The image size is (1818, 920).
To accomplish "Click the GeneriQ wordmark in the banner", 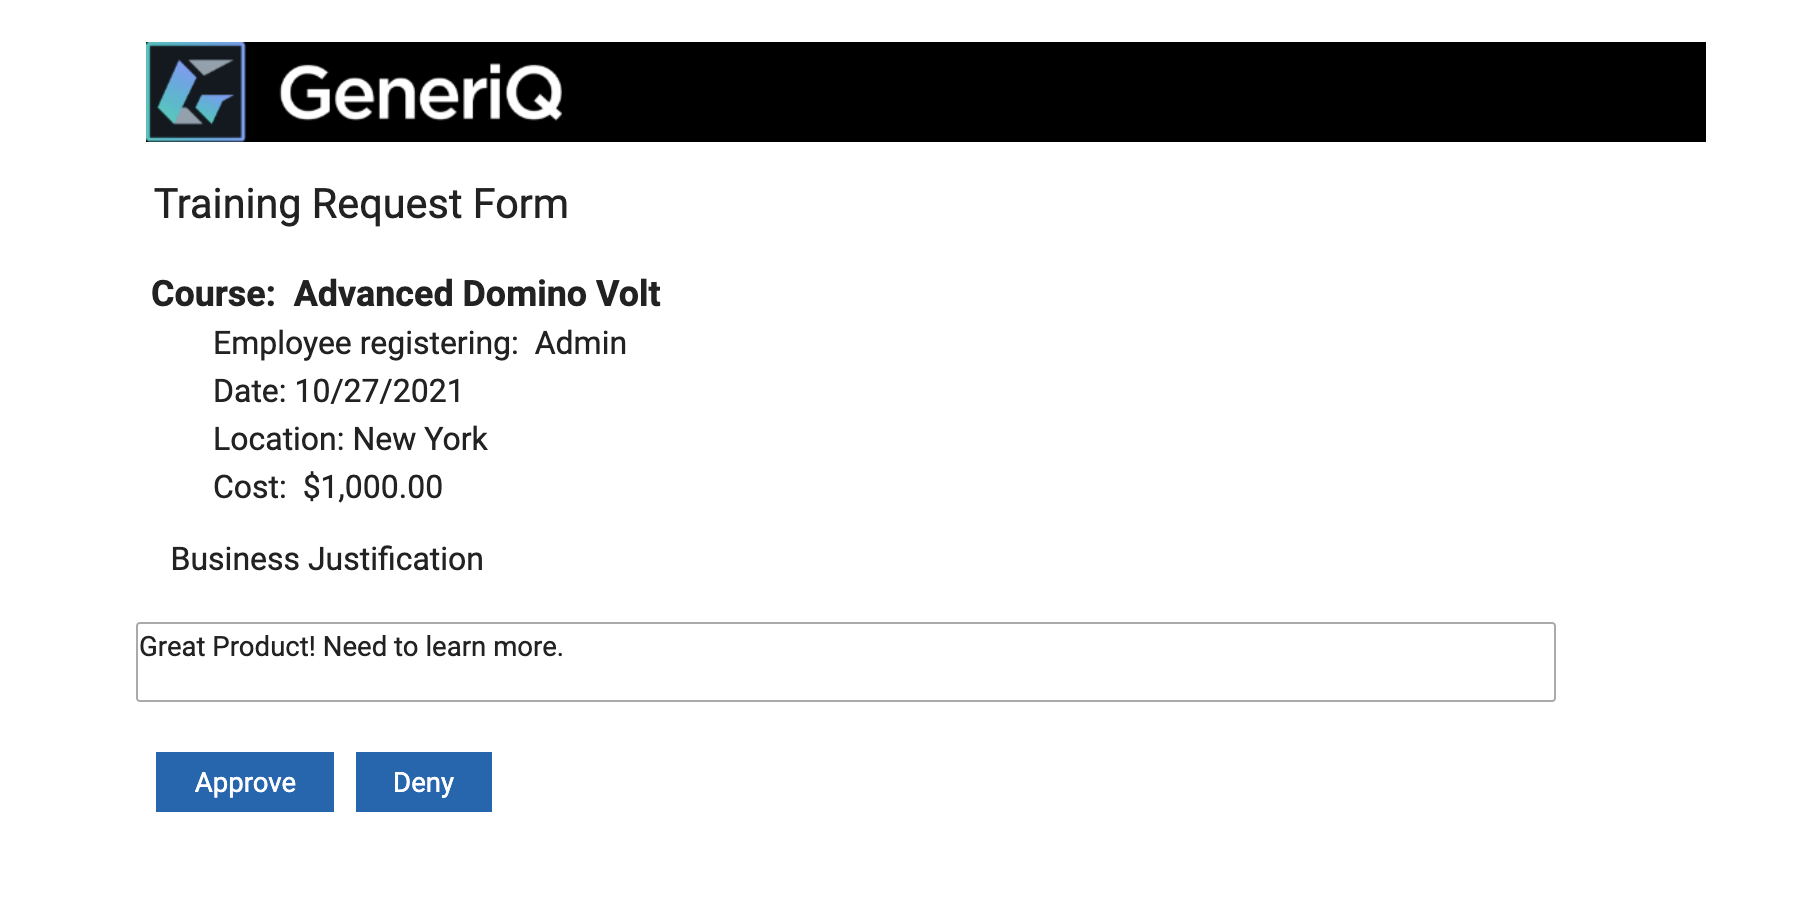I will [421, 92].
